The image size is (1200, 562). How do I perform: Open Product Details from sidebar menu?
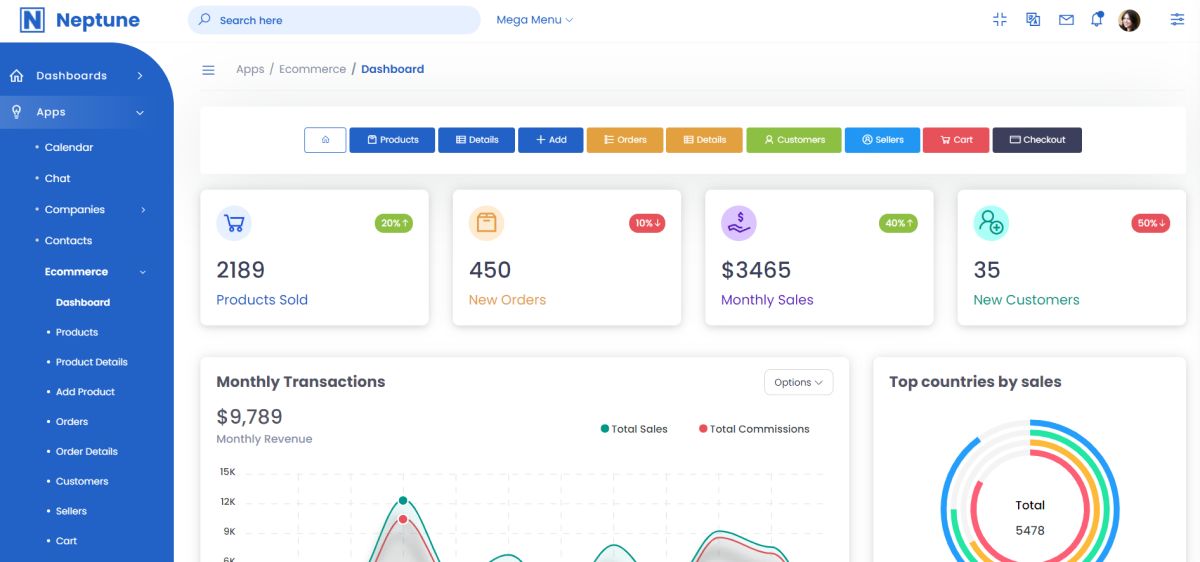point(91,362)
